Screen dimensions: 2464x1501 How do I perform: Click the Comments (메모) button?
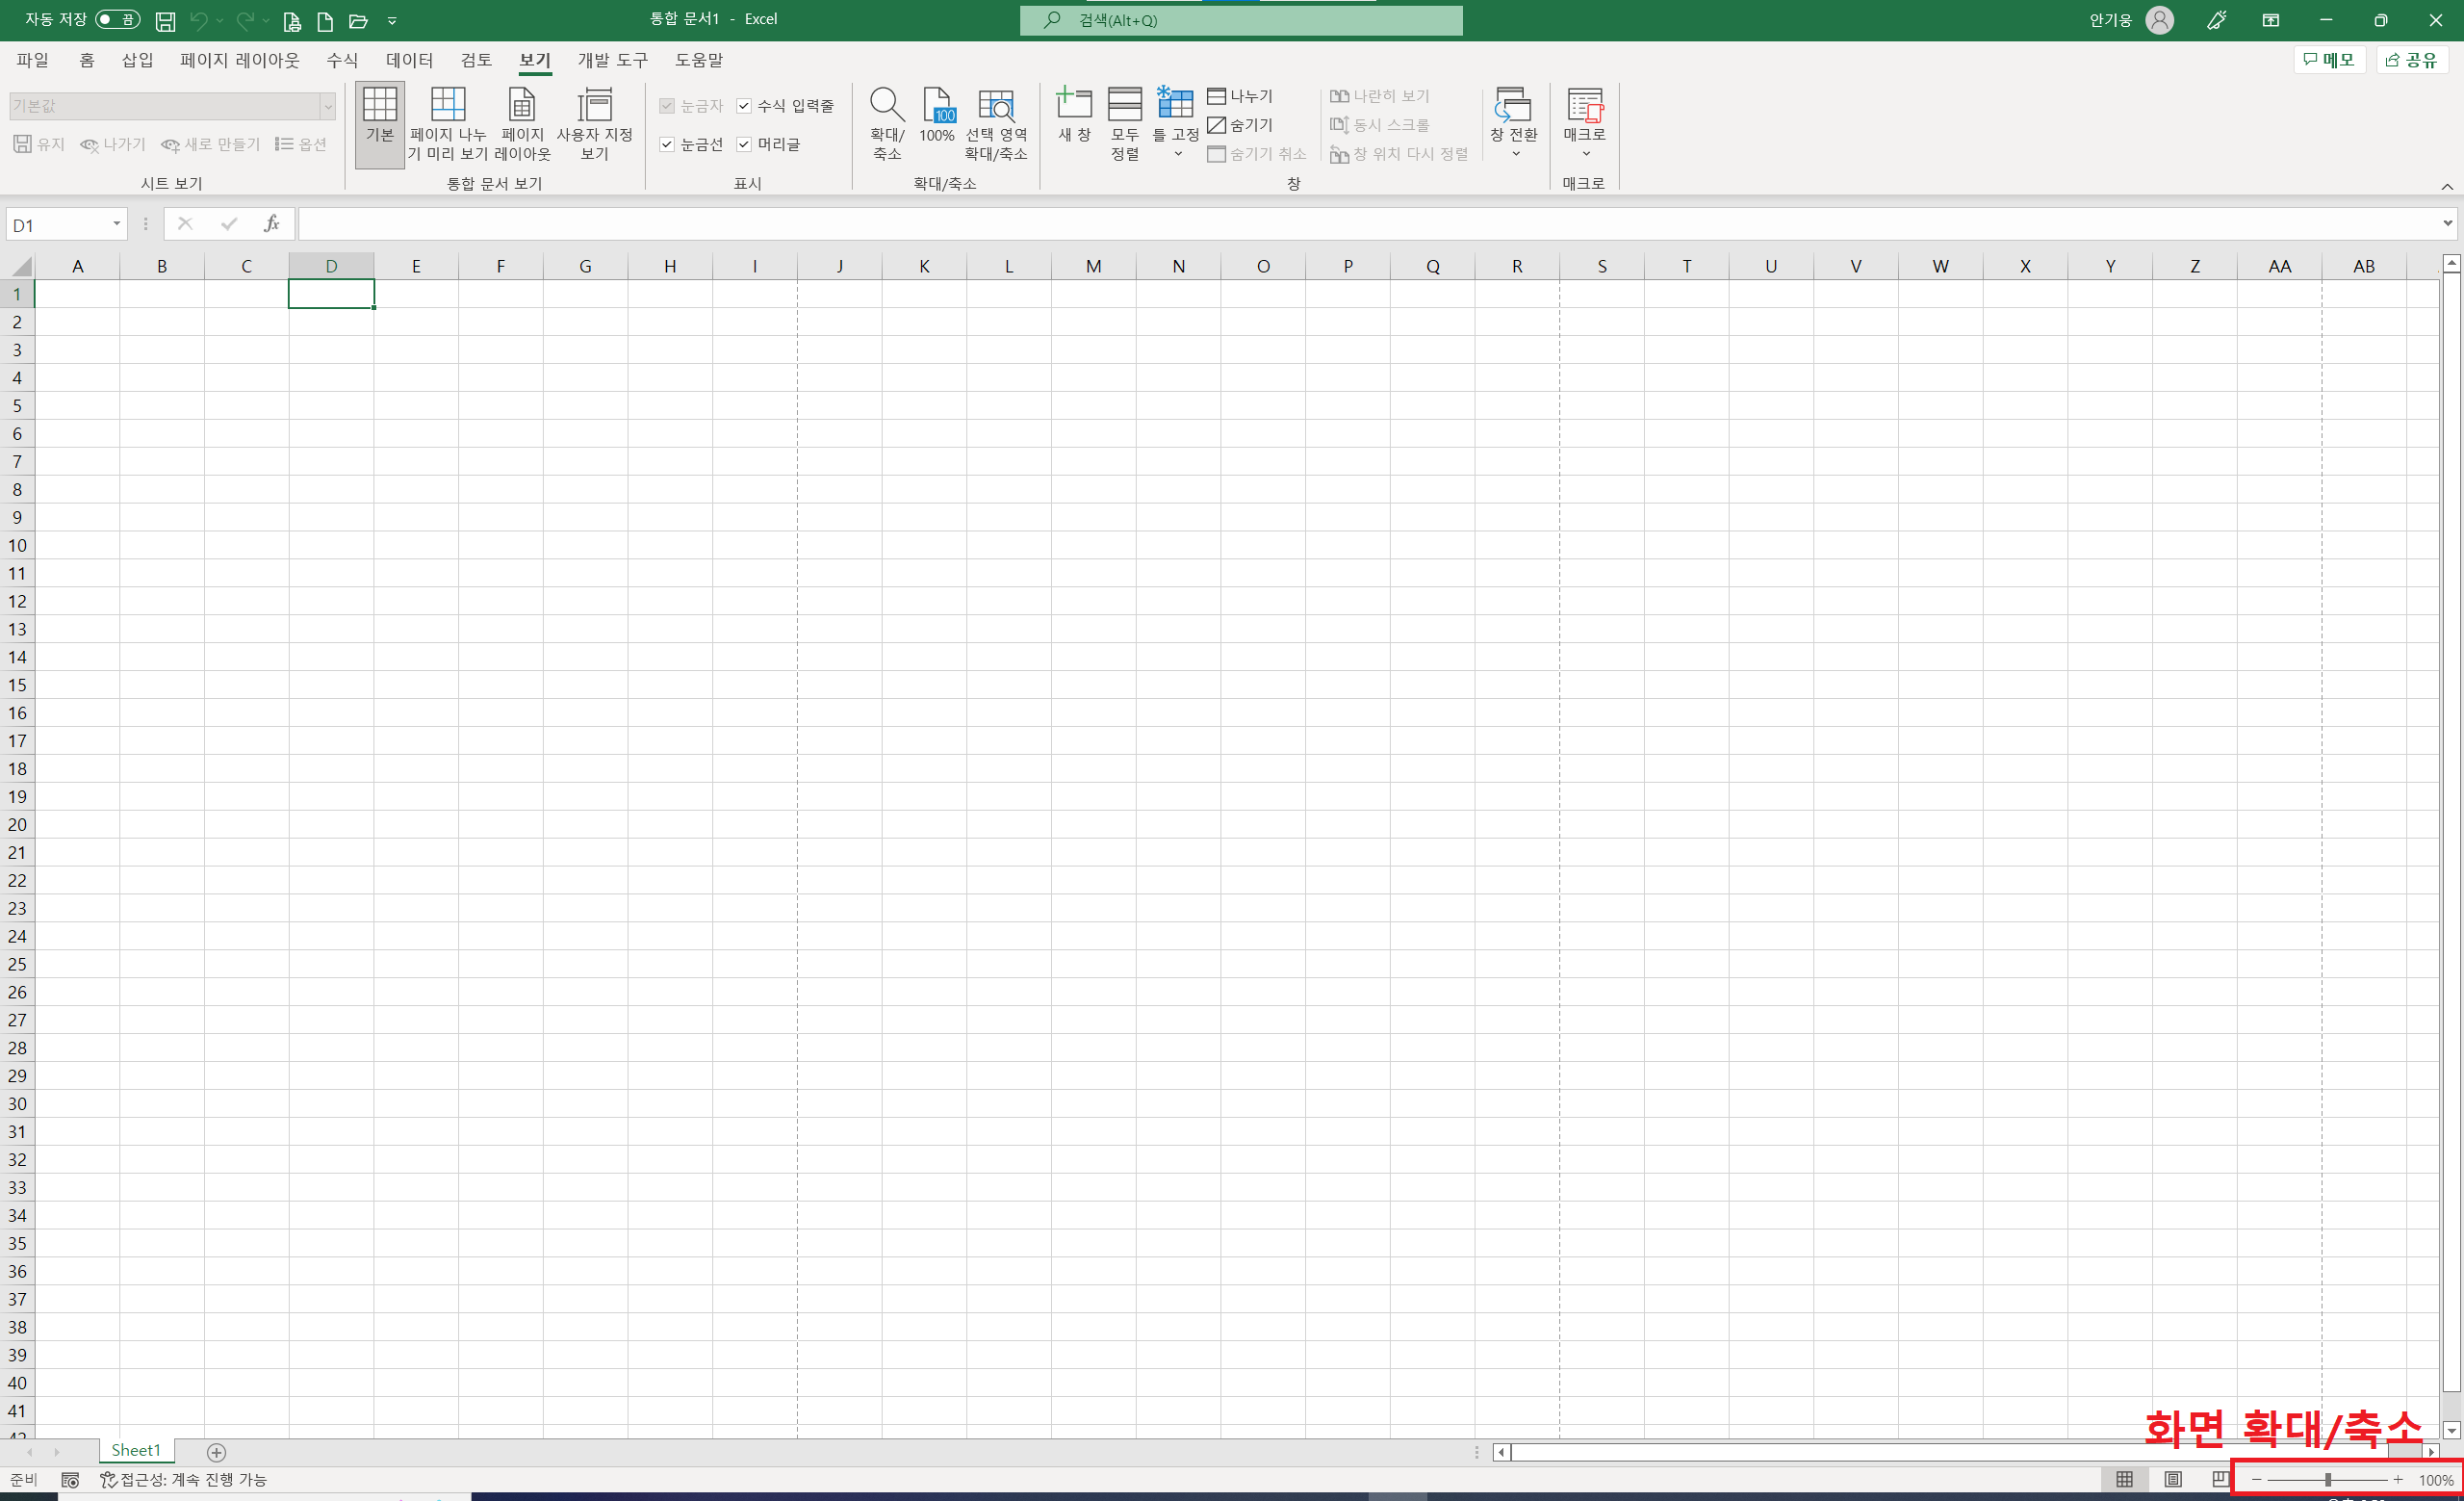2328,60
